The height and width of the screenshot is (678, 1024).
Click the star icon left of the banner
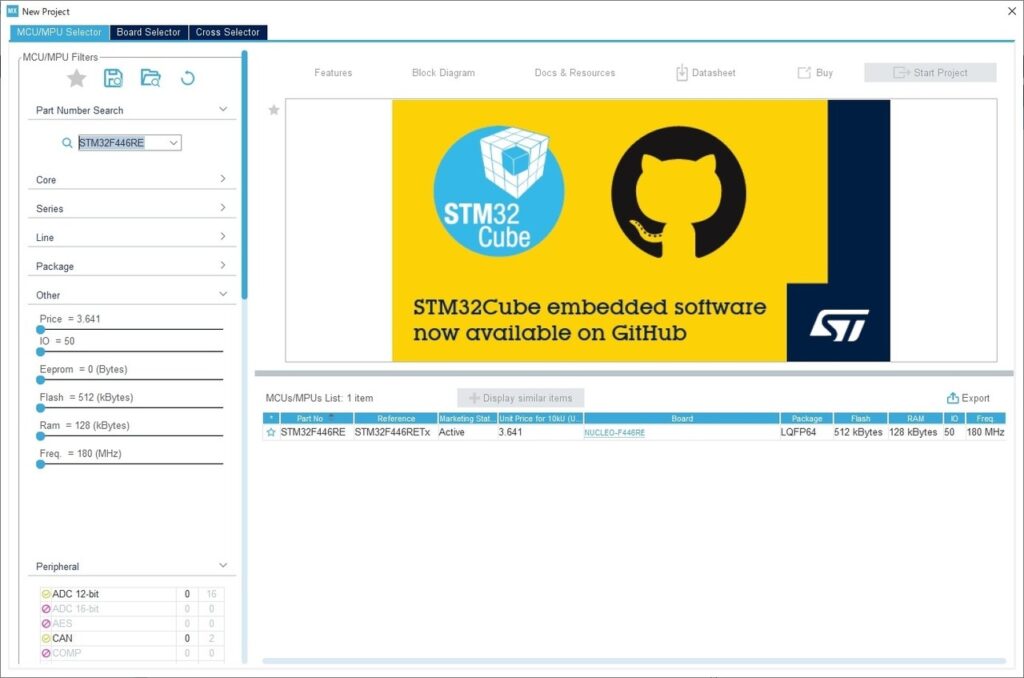tap(274, 110)
